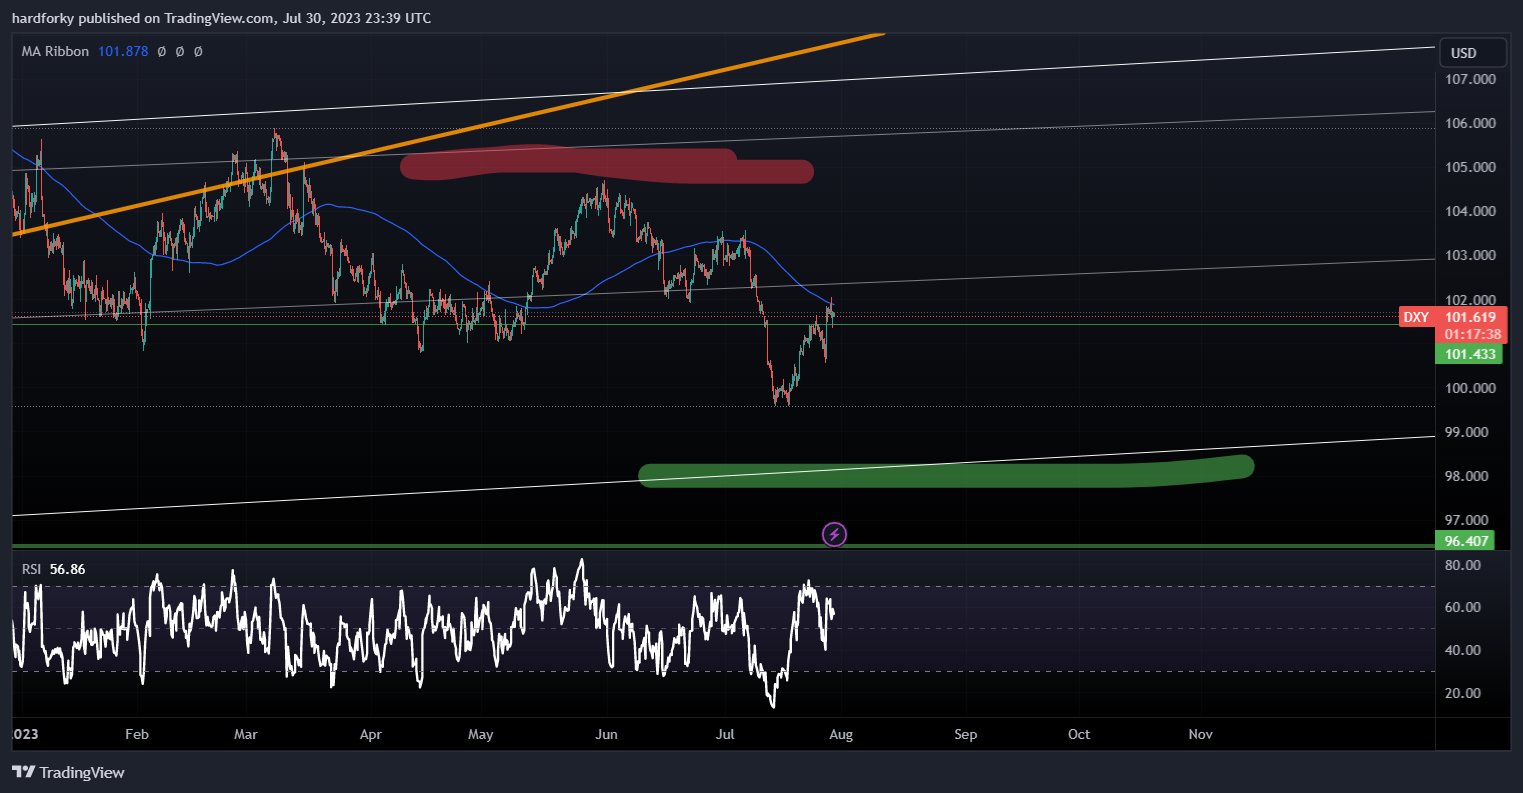Click the May label on time axis
Viewport: 1523px width, 793px height.
[481, 734]
